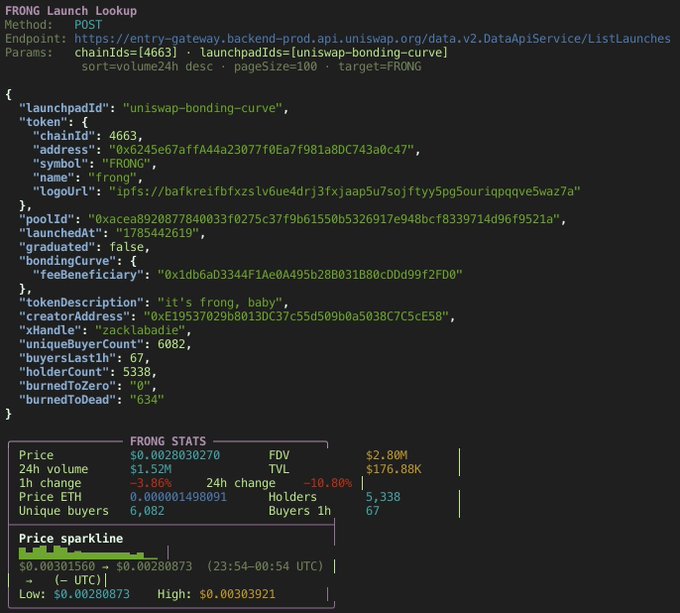Screen dimensions: 680x613
Task: Click the "bondingCurve" JSON key
Action: [x=70, y=261]
